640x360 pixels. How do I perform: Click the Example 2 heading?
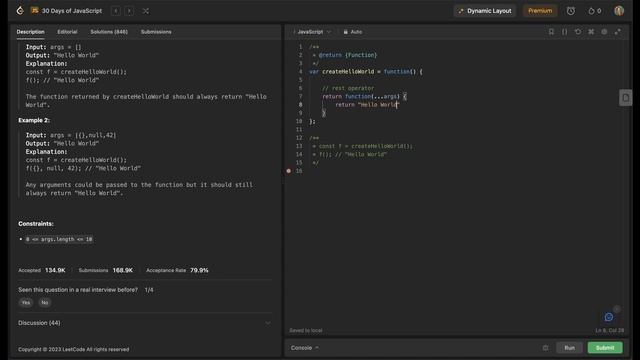point(34,120)
